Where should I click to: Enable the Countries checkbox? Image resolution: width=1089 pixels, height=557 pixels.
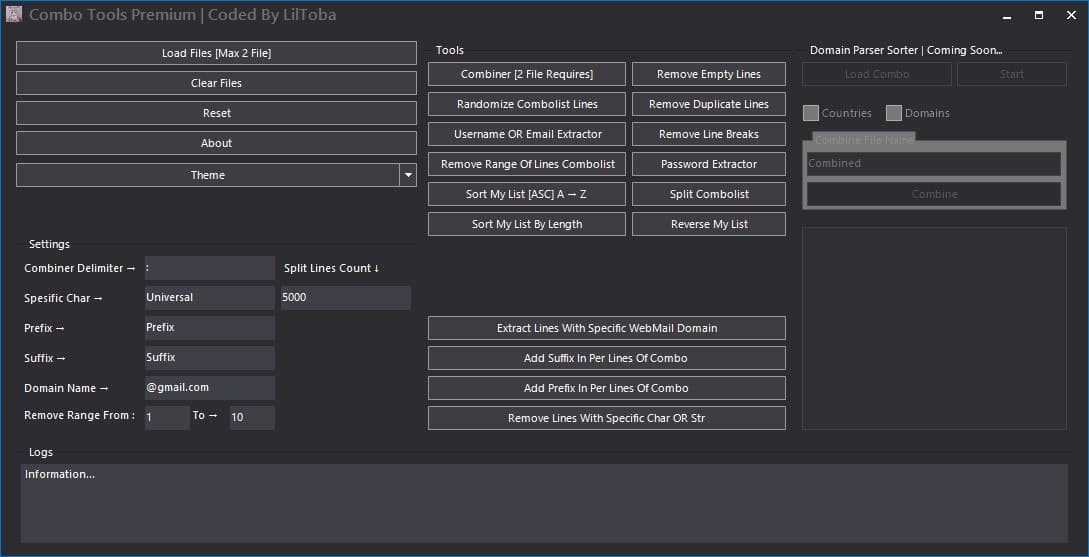(811, 113)
